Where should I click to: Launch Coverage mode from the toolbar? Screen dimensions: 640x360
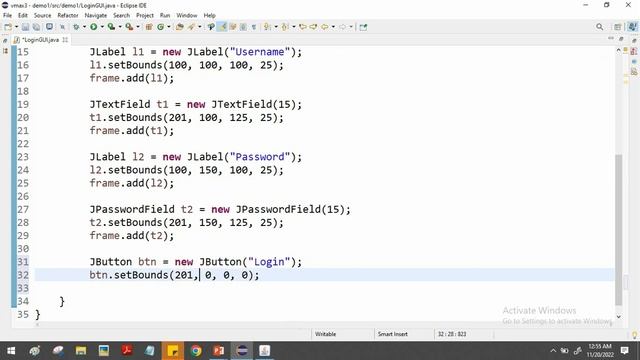pyautogui.click(x=111, y=27)
